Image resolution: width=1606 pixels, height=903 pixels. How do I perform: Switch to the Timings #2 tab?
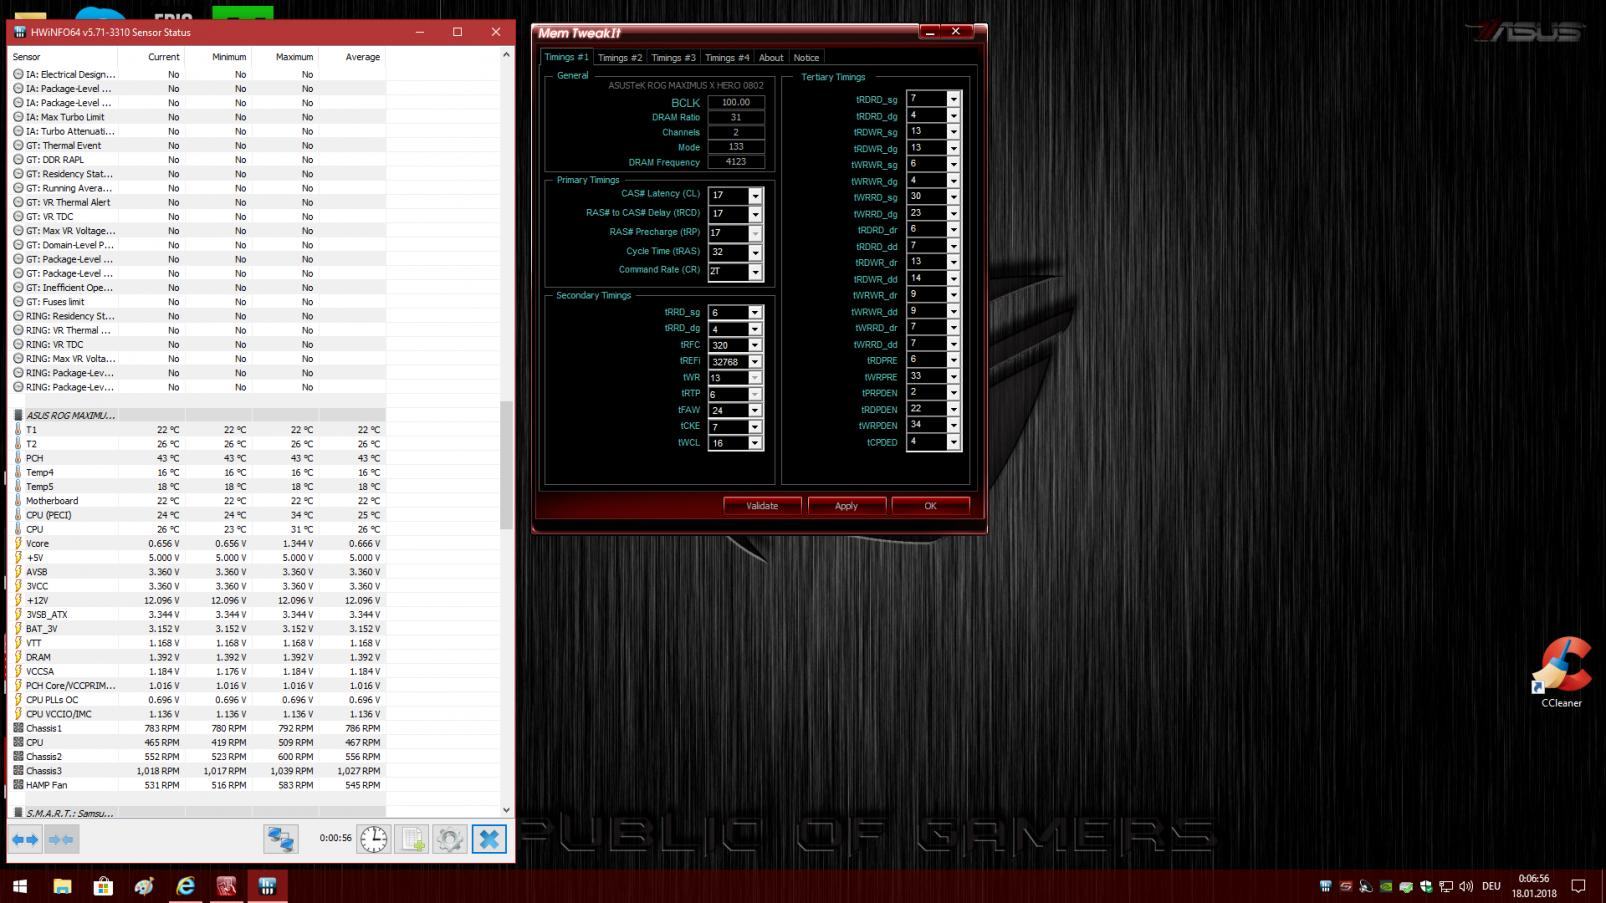(620, 58)
